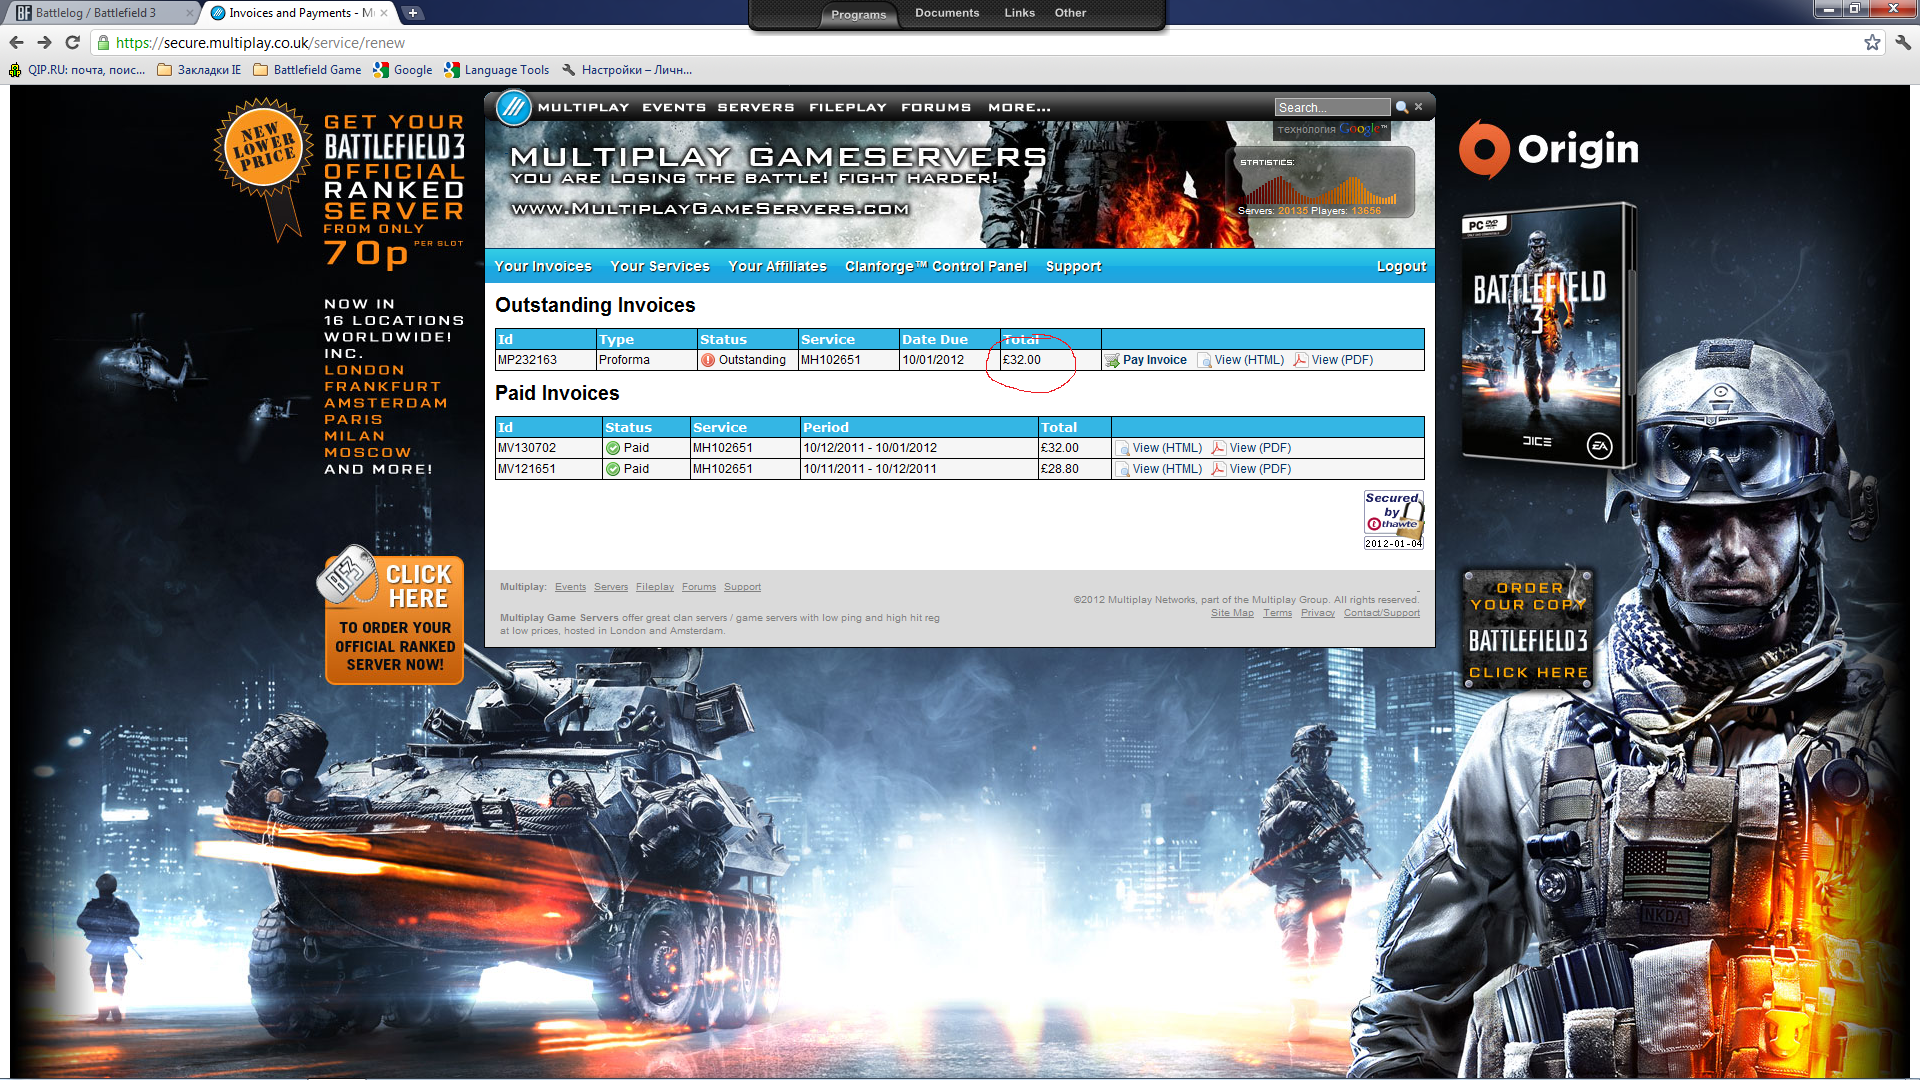Click HTML page icon for MP232163
This screenshot has width=1920, height=1080.
[1205, 360]
